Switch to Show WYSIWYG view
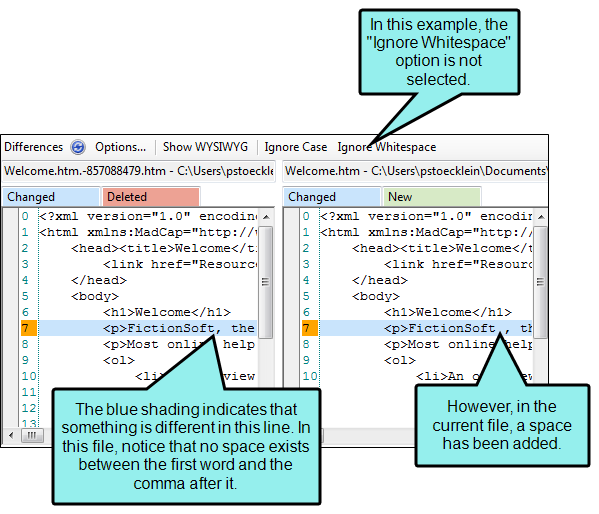The height and width of the screenshot is (514, 599). coord(206,147)
